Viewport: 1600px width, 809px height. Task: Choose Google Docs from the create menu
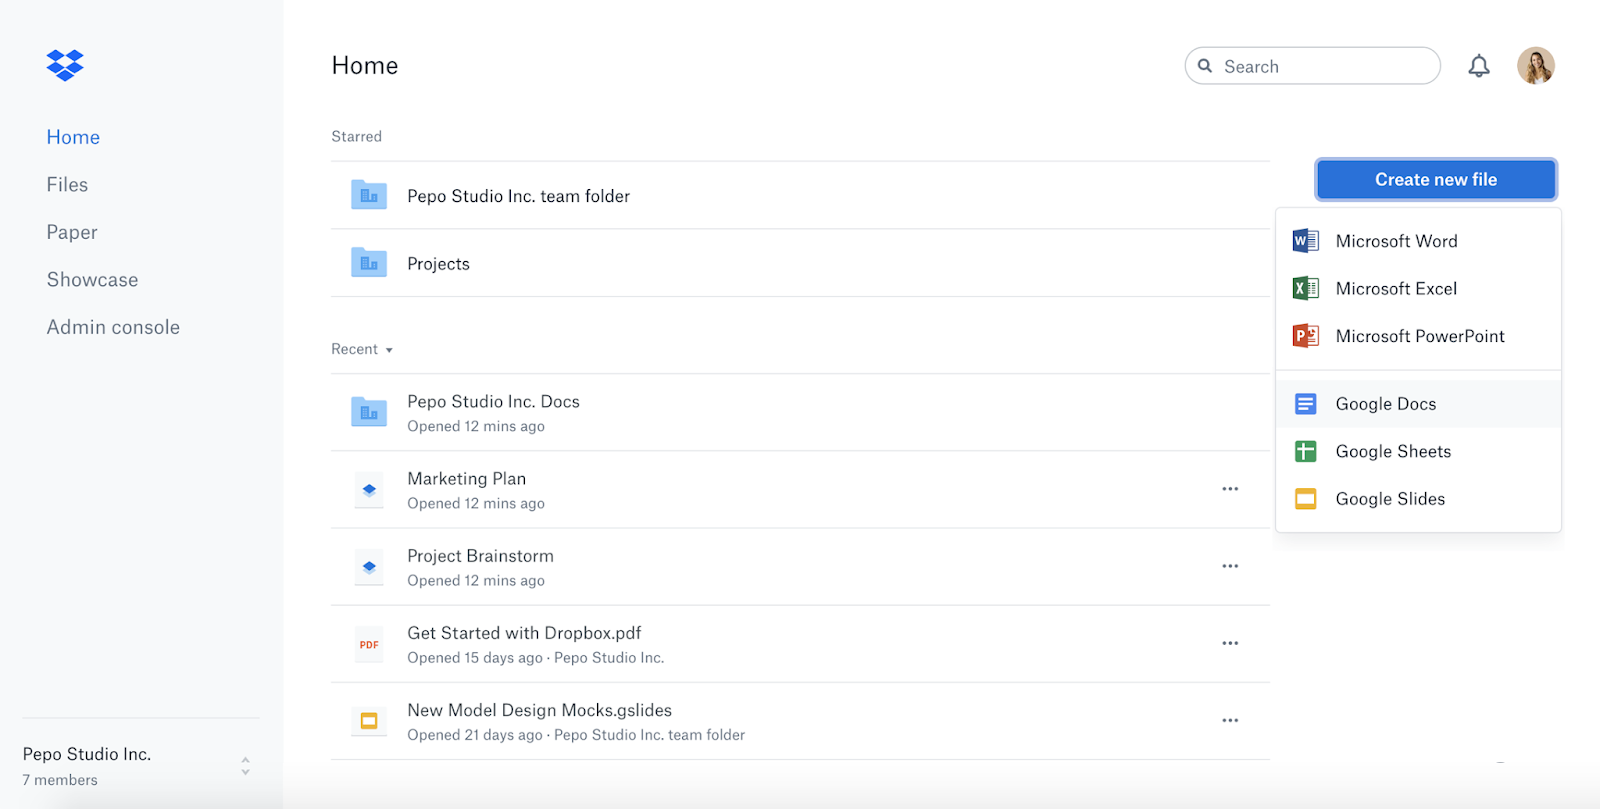pos(1385,403)
